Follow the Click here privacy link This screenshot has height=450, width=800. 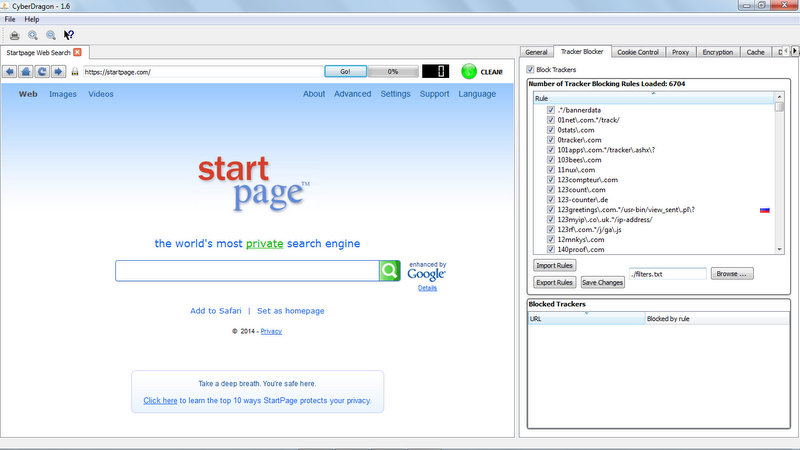[160, 401]
